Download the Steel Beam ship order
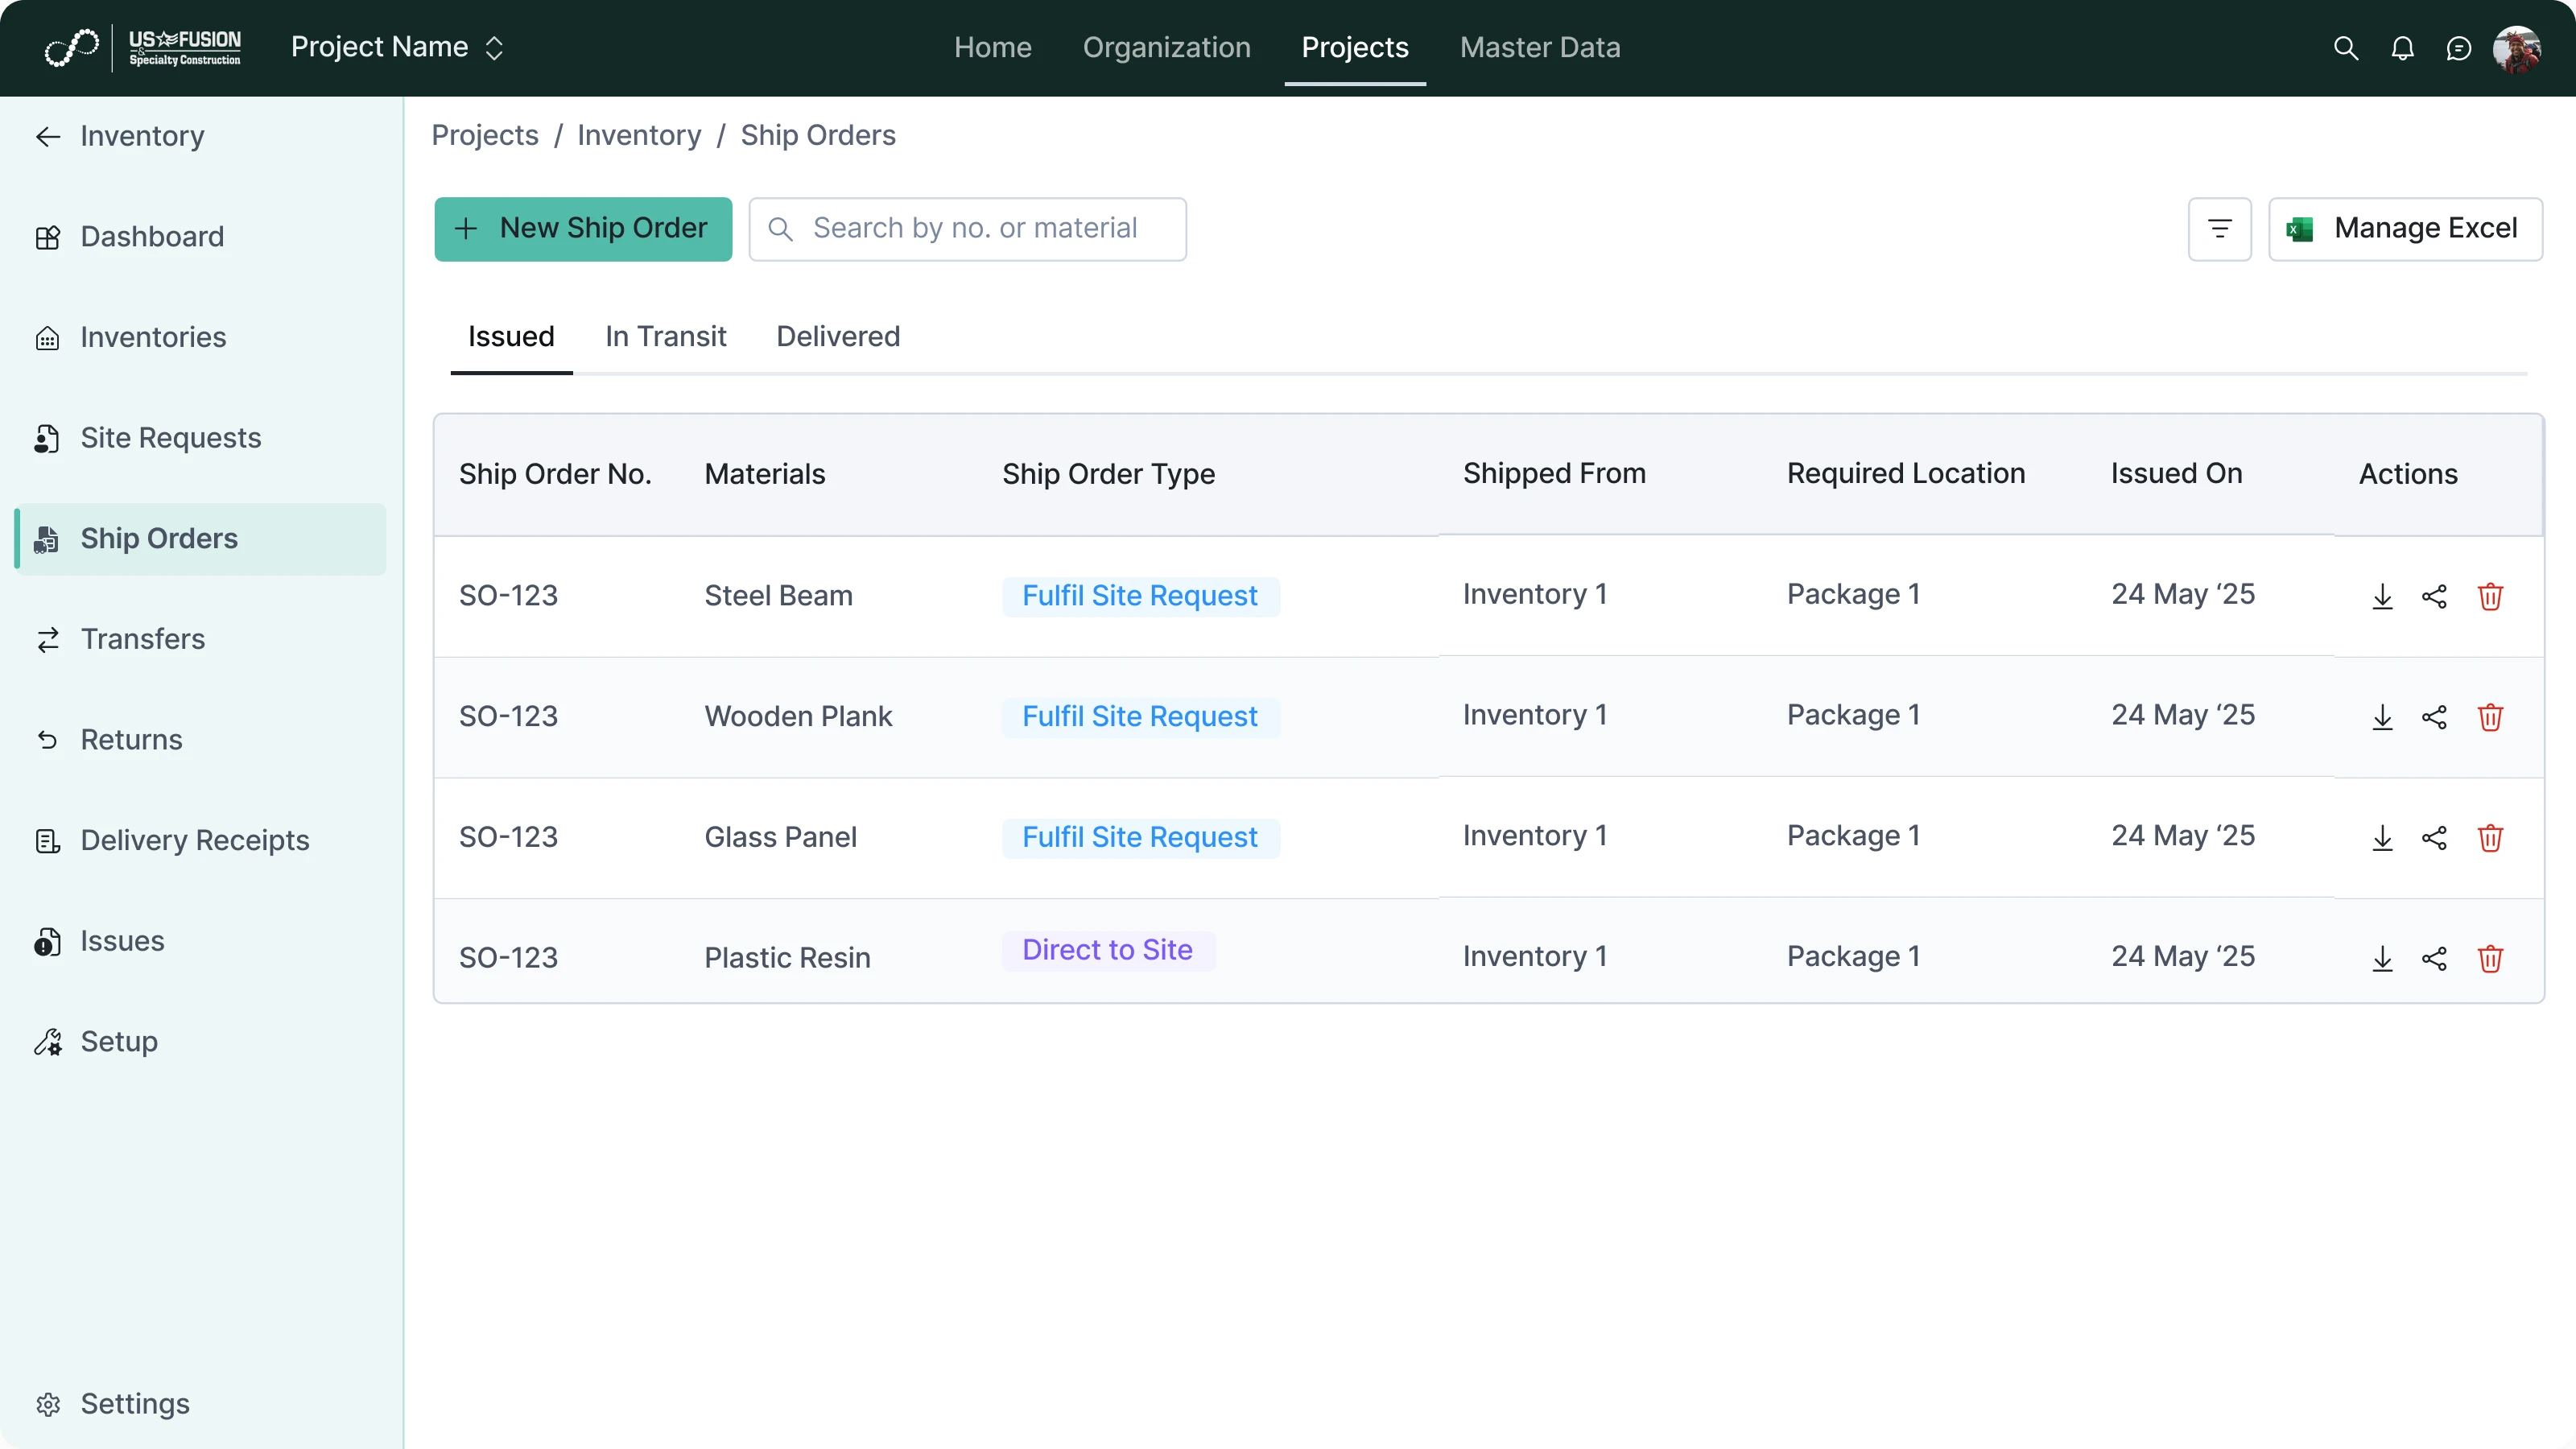The image size is (2576, 1449). point(2382,596)
